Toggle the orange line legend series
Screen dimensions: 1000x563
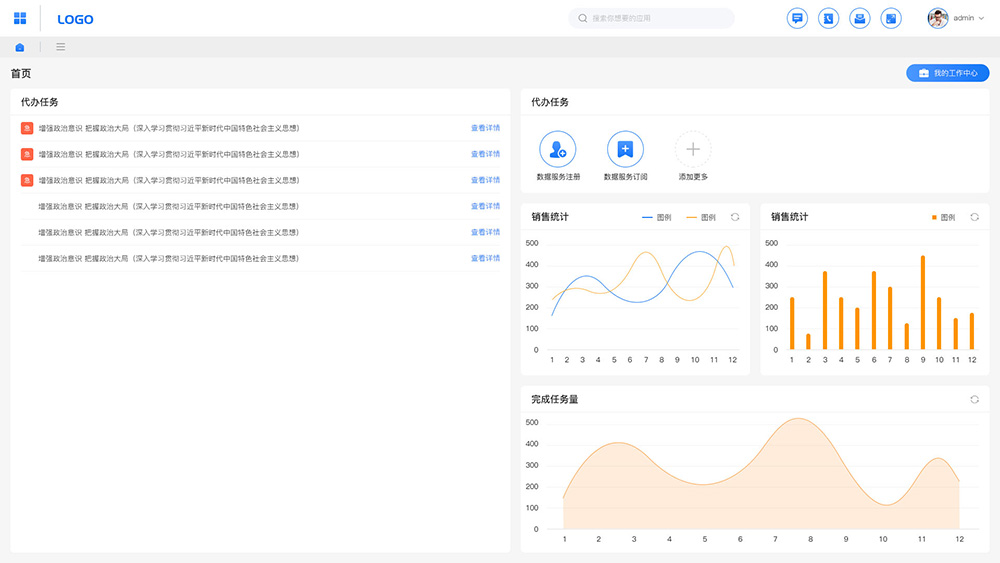[700, 217]
